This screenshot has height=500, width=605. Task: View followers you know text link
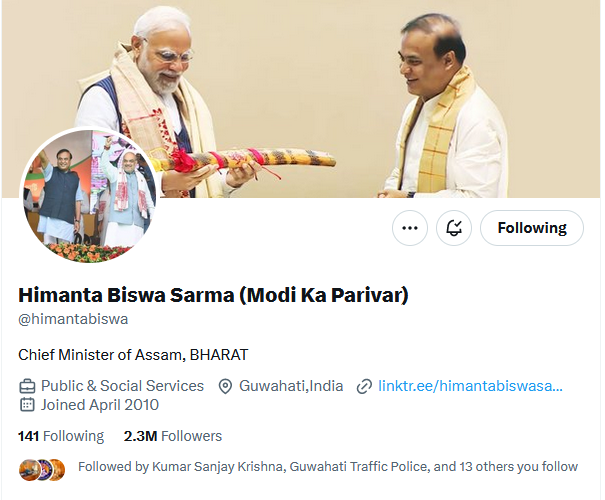(x=328, y=467)
